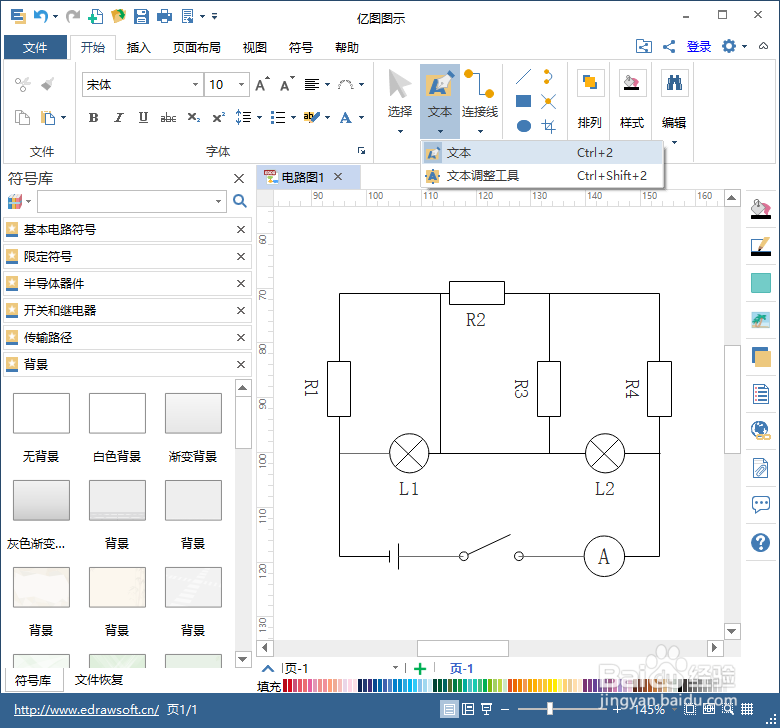Screen dimensions: 780x728
Task: Open the font name 宋体 dropdown
Action: 195,85
